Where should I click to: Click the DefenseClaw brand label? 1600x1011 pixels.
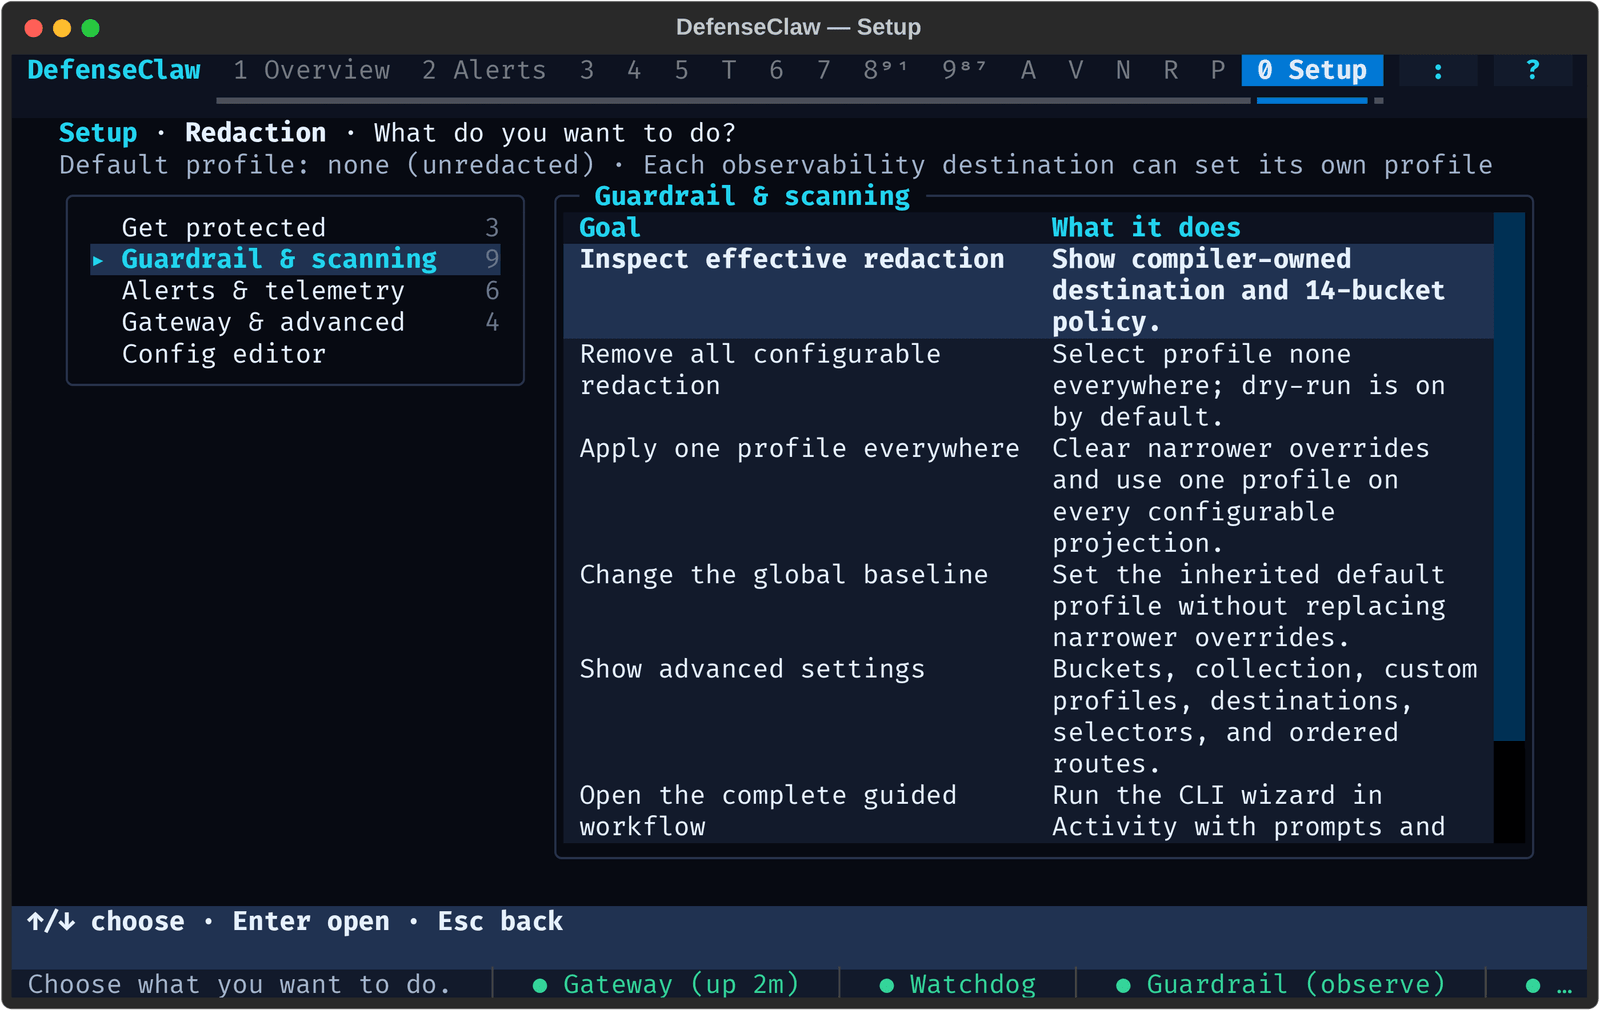tap(114, 70)
